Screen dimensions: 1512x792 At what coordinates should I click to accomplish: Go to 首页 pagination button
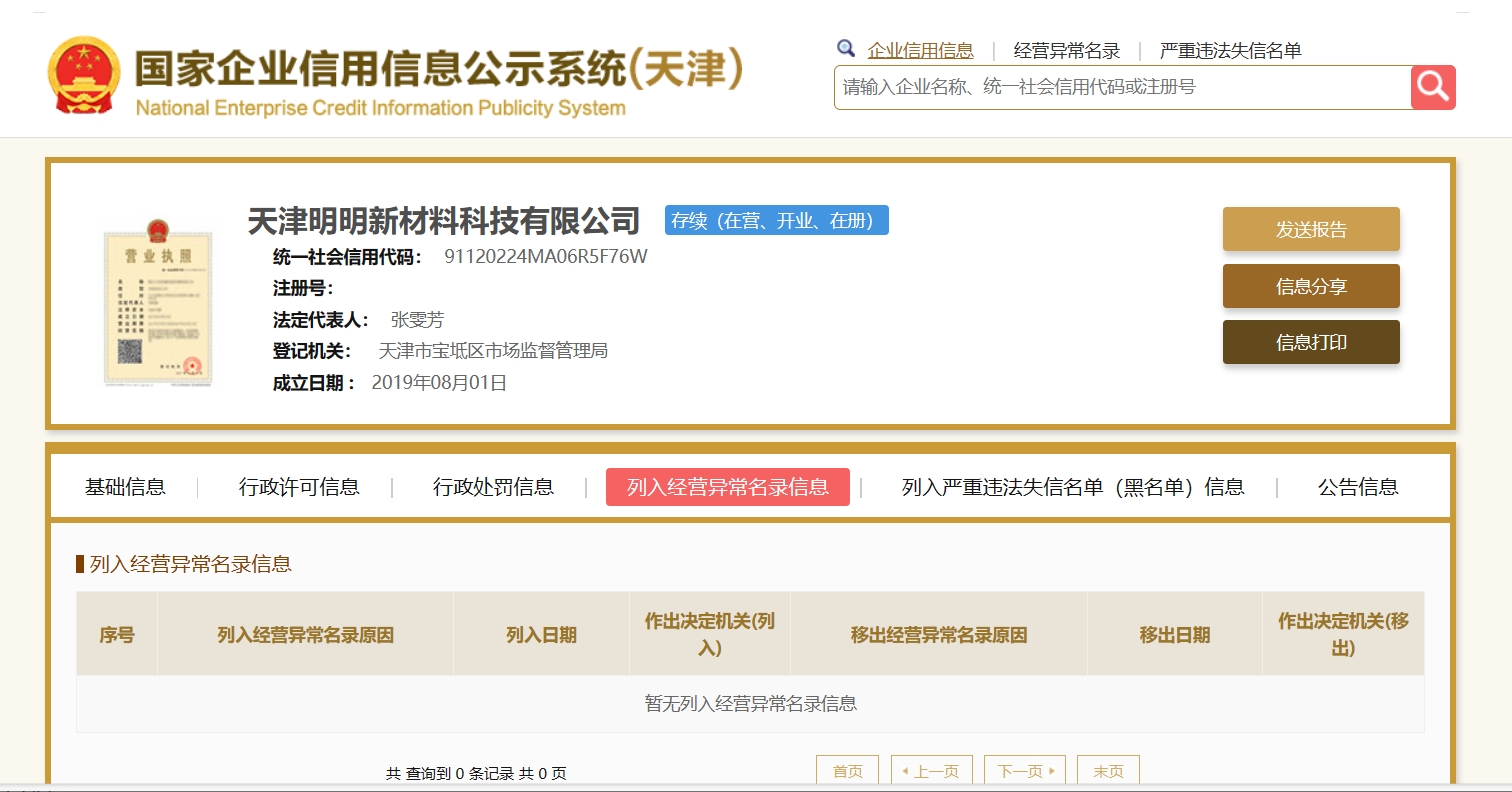[x=847, y=771]
